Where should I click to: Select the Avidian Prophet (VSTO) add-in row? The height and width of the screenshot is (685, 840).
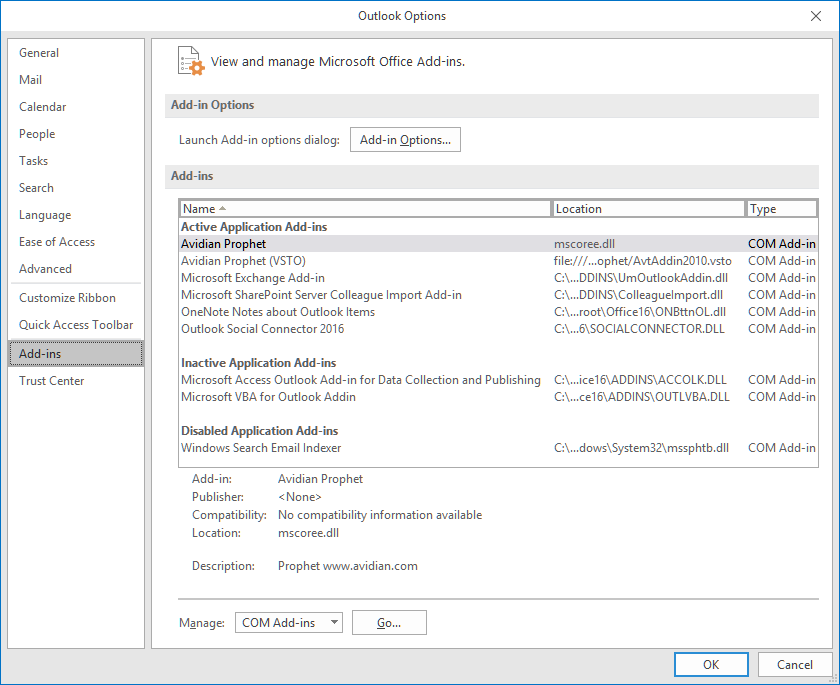click(498, 261)
